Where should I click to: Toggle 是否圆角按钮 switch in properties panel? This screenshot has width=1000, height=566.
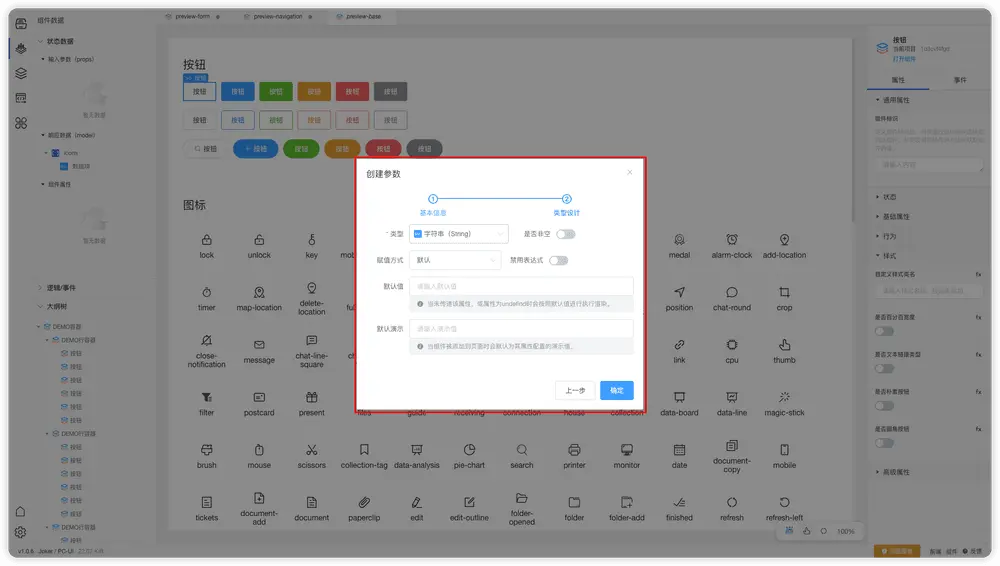(885, 443)
